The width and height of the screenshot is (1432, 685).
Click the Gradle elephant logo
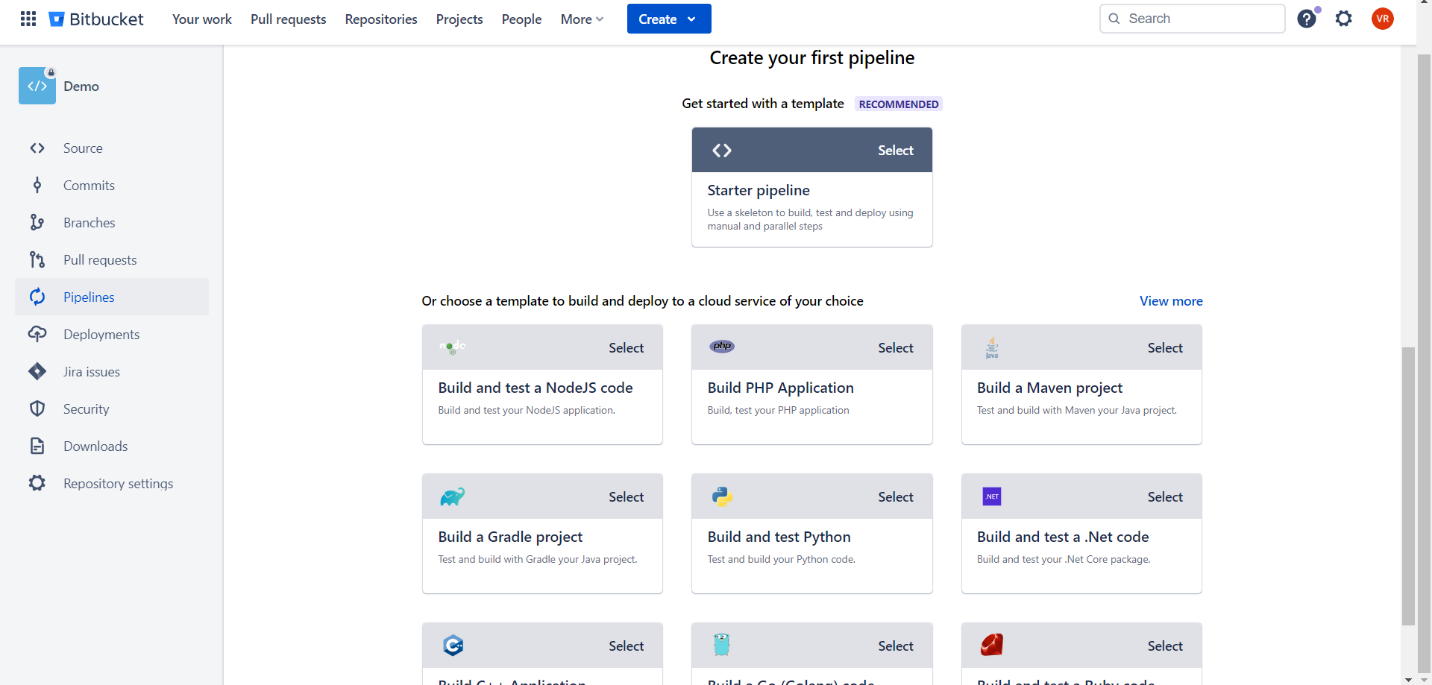click(452, 497)
